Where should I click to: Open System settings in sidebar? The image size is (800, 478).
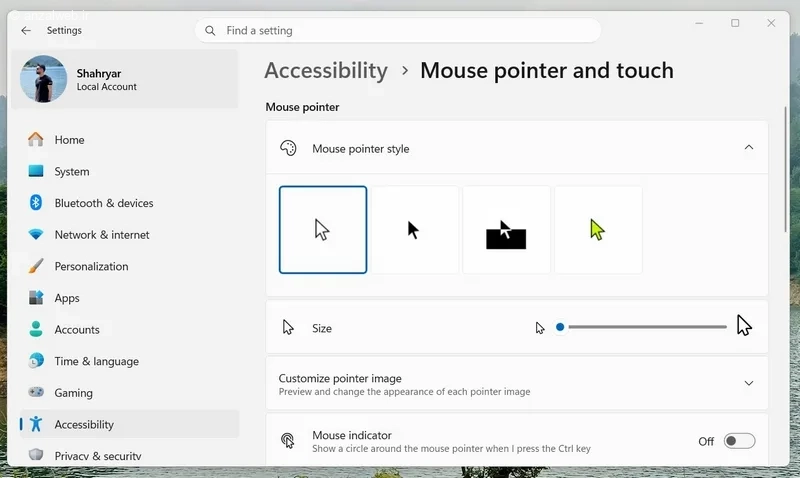(129, 171)
